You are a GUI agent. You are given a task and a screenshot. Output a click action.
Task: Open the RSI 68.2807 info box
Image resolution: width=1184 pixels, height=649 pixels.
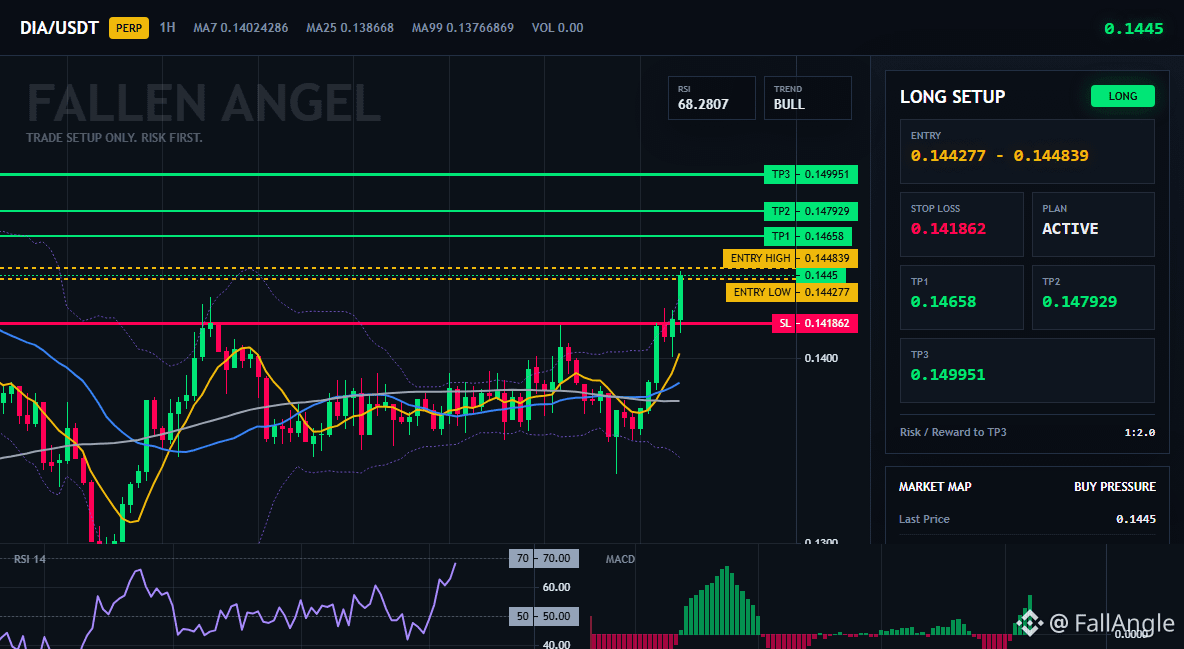(x=711, y=97)
